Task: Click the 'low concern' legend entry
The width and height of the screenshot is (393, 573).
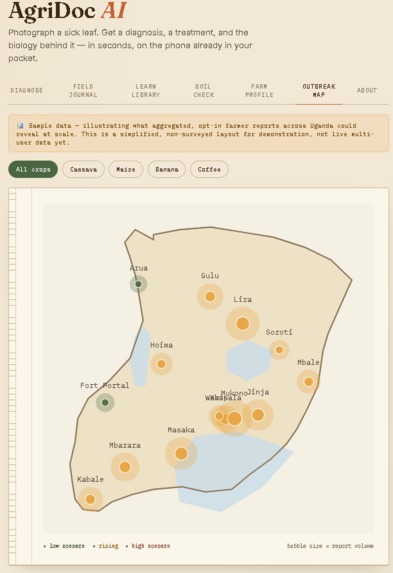Action: pos(64,546)
